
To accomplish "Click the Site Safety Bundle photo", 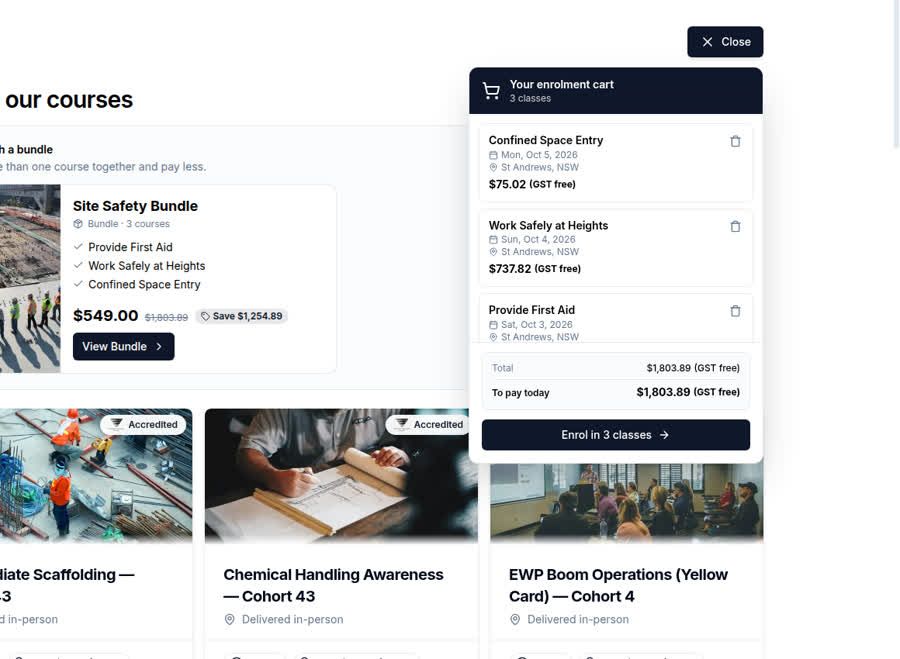I will (x=30, y=279).
